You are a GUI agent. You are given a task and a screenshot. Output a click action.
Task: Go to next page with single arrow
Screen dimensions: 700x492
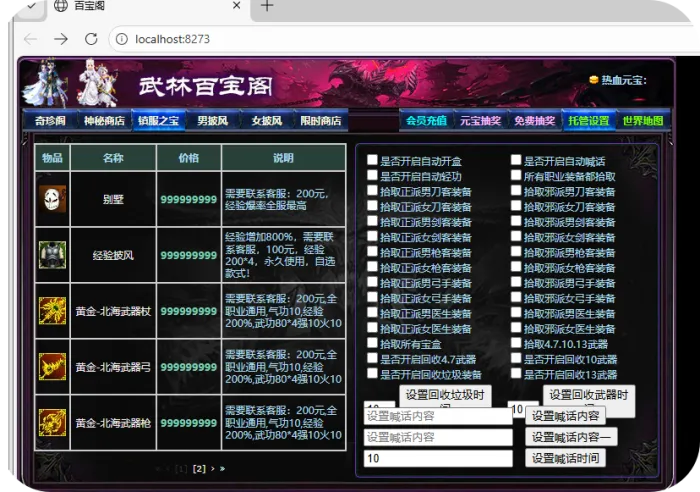(x=212, y=468)
